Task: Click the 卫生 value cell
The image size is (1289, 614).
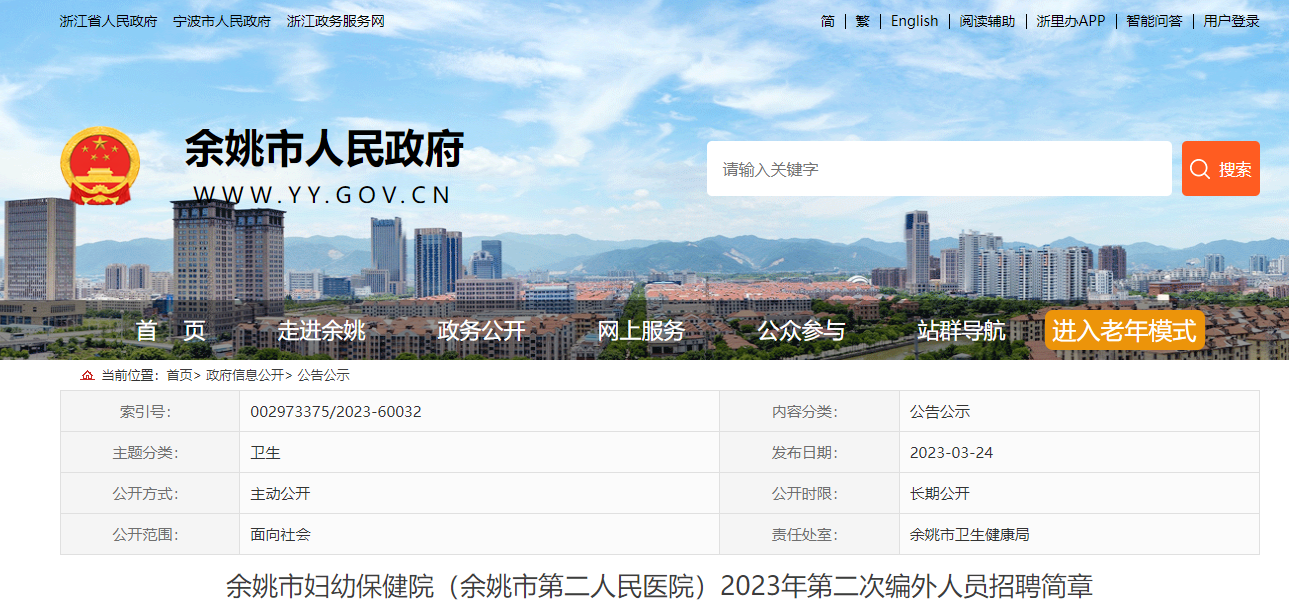Action: coord(480,452)
